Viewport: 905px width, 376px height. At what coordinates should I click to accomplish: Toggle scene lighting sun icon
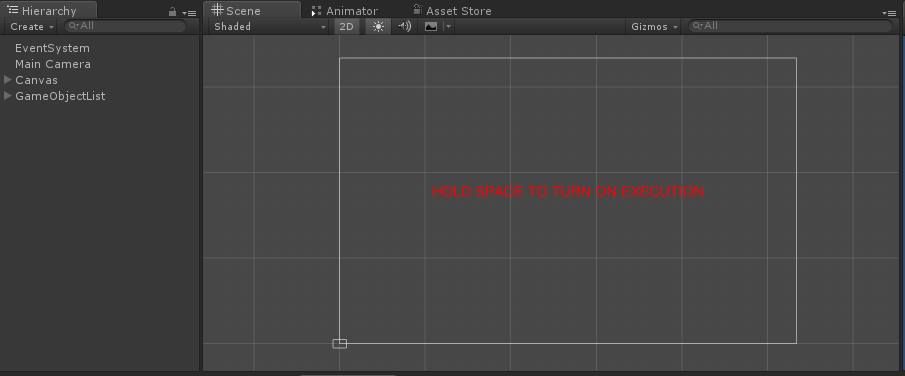[x=378, y=27]
